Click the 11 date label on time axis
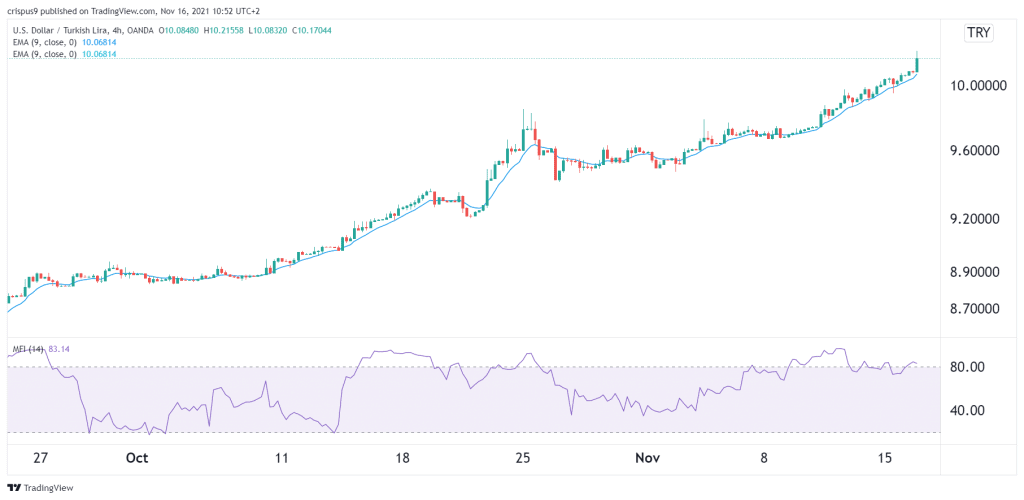 (x=281, y=458)
